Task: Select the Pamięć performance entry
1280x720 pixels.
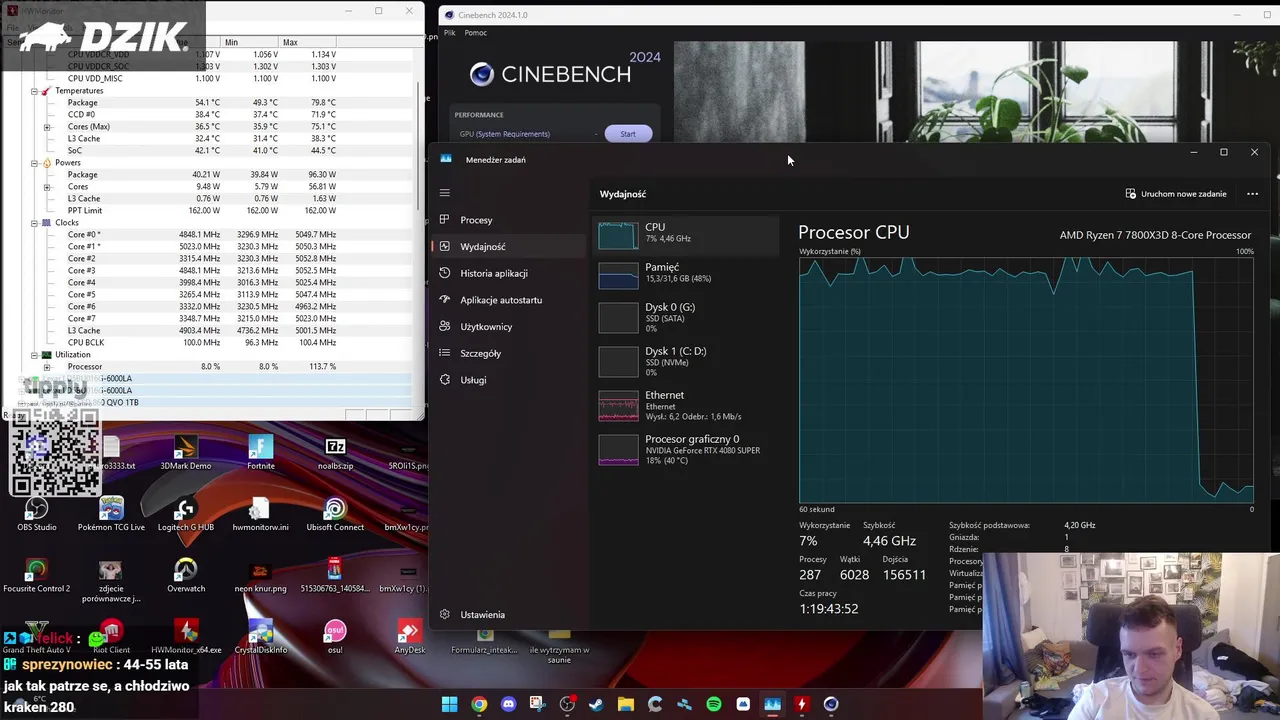Action: tap(686, 274)
